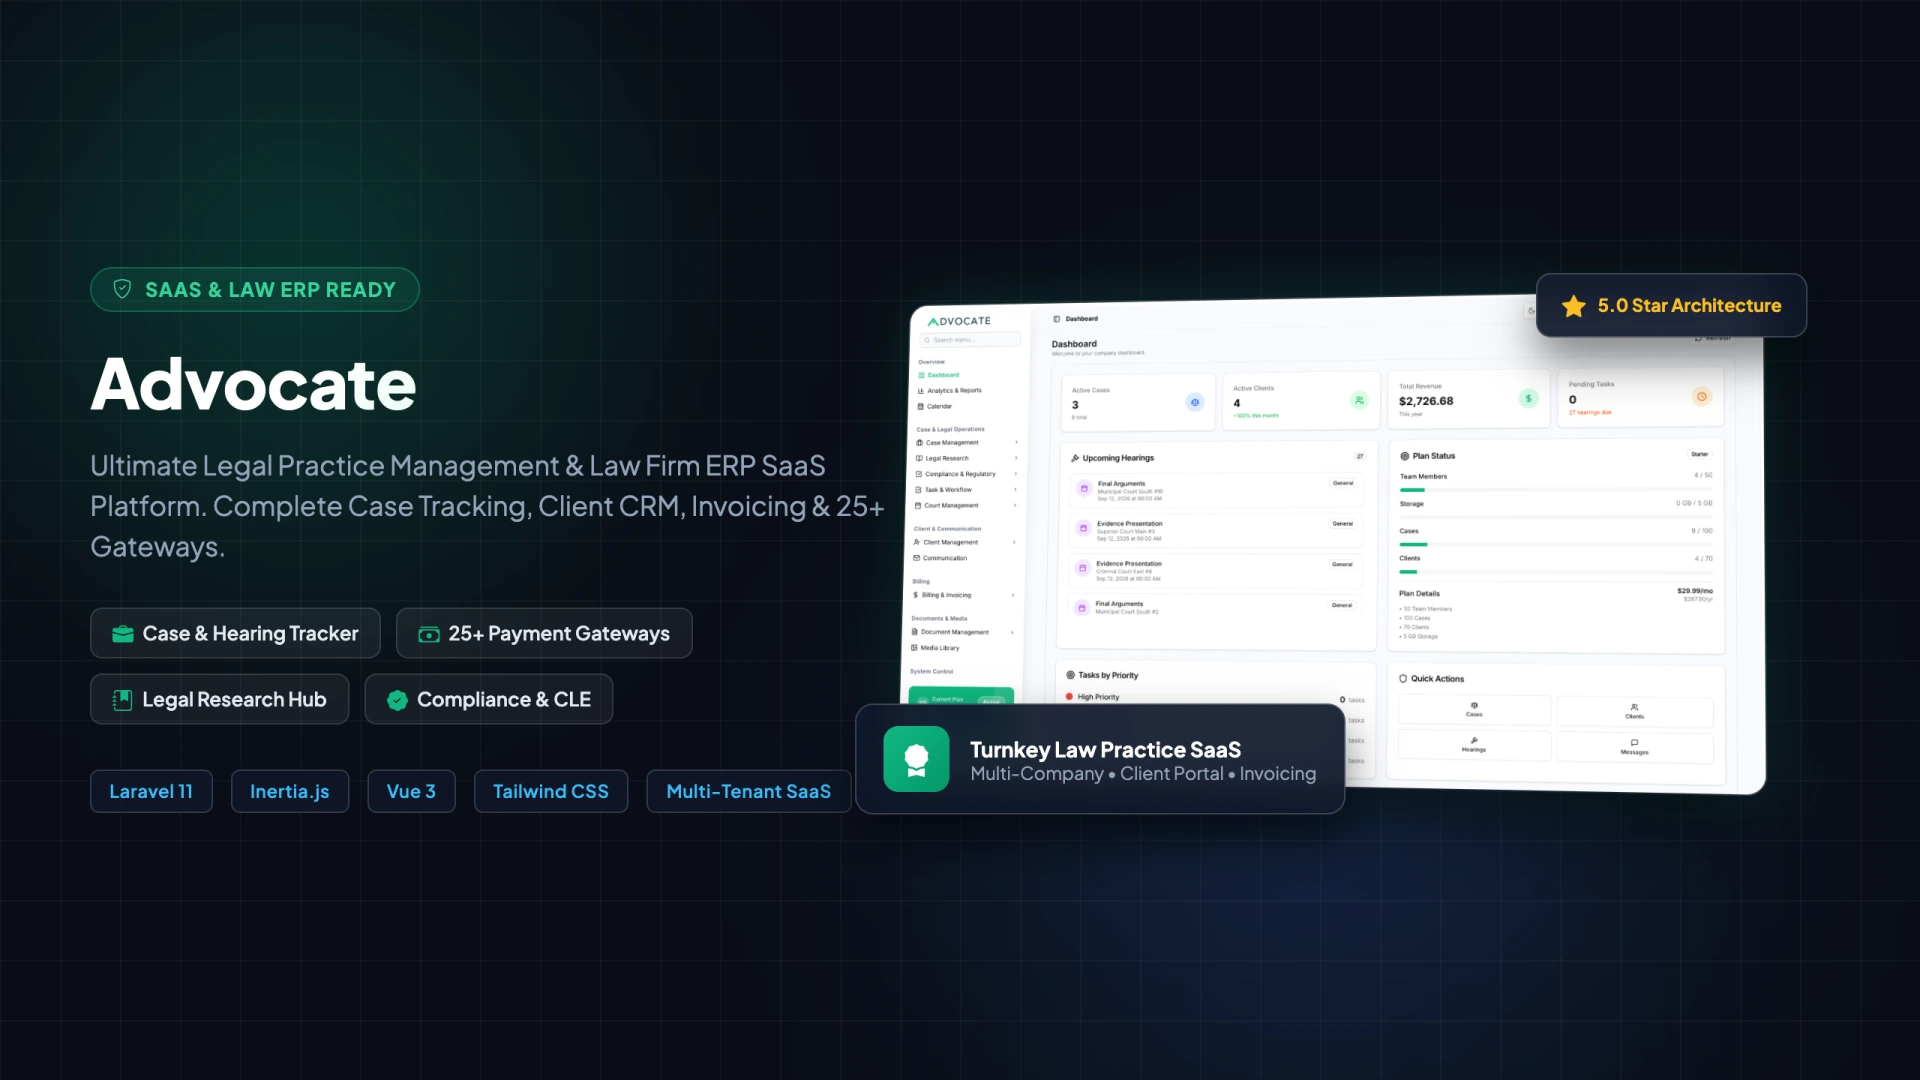
Task: Click the Cases usage progress bar
Action: [1556, 544]
